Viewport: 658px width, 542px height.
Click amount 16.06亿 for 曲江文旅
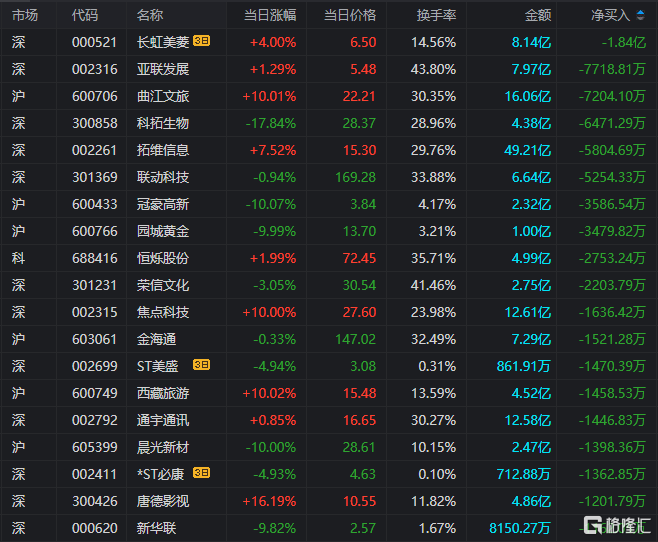click(x=527, y=96)
